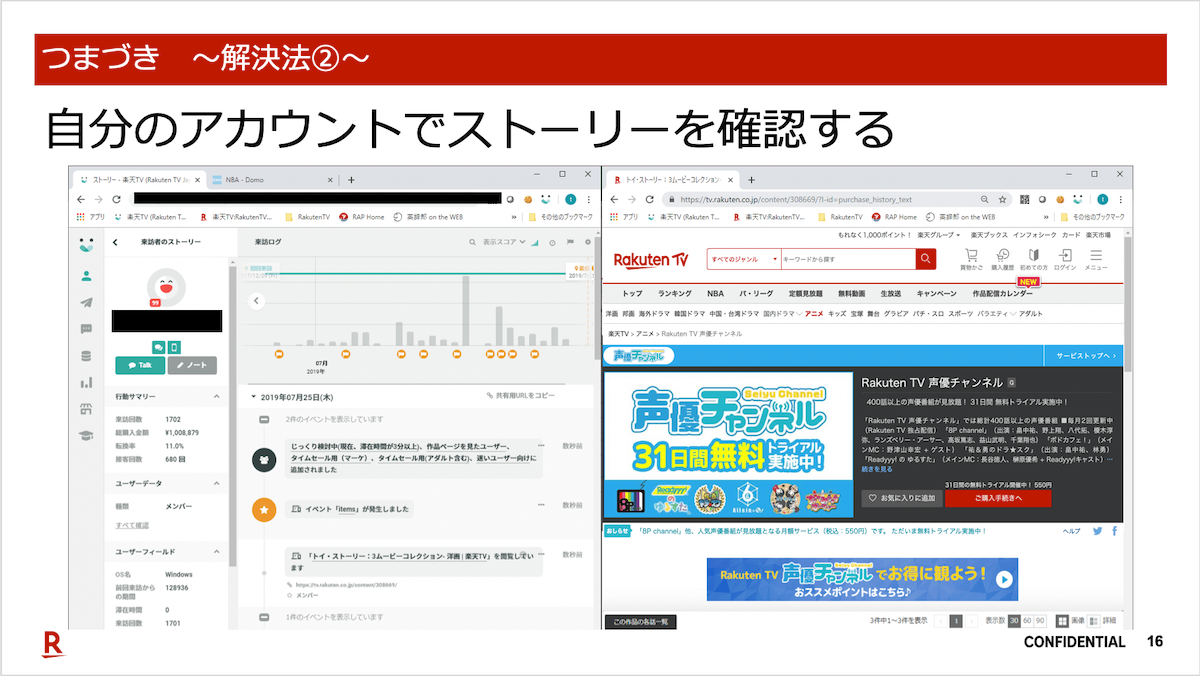Click 共有用URLをコピー link
Image resolution: width=1200 pixels, height=676 pixels.
pos(520,396)
